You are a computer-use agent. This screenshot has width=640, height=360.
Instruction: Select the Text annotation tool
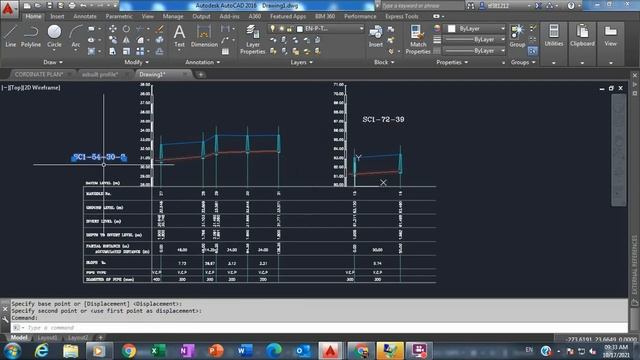(x=179, y=36)
